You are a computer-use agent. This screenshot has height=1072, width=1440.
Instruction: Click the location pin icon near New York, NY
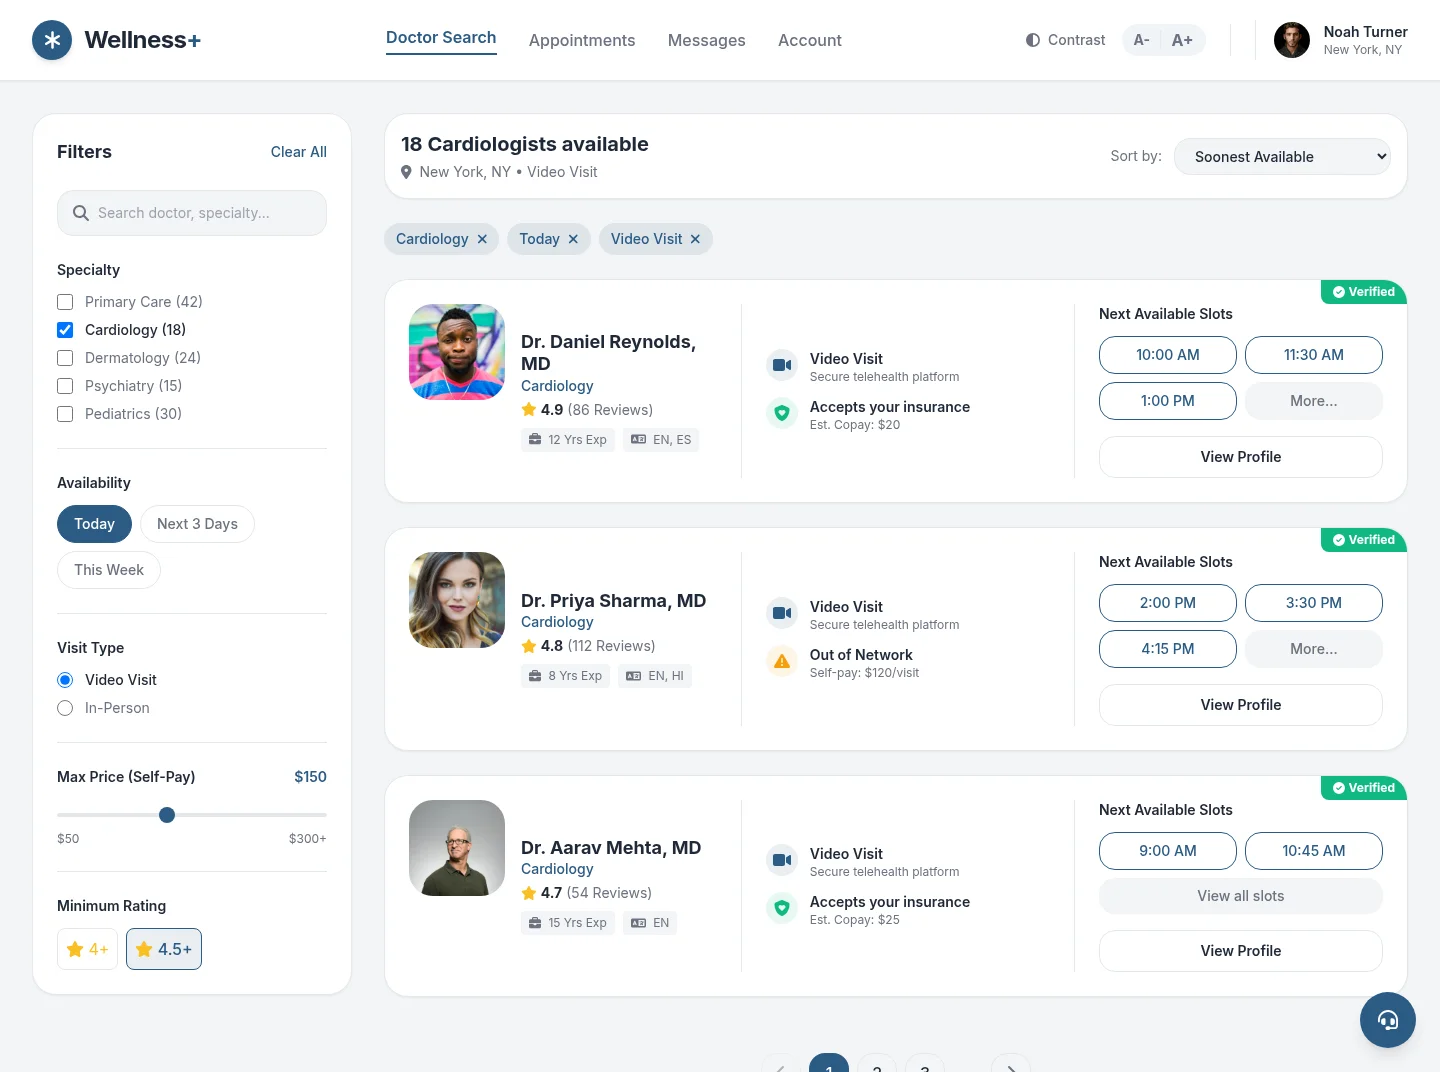tap(407, 171)
